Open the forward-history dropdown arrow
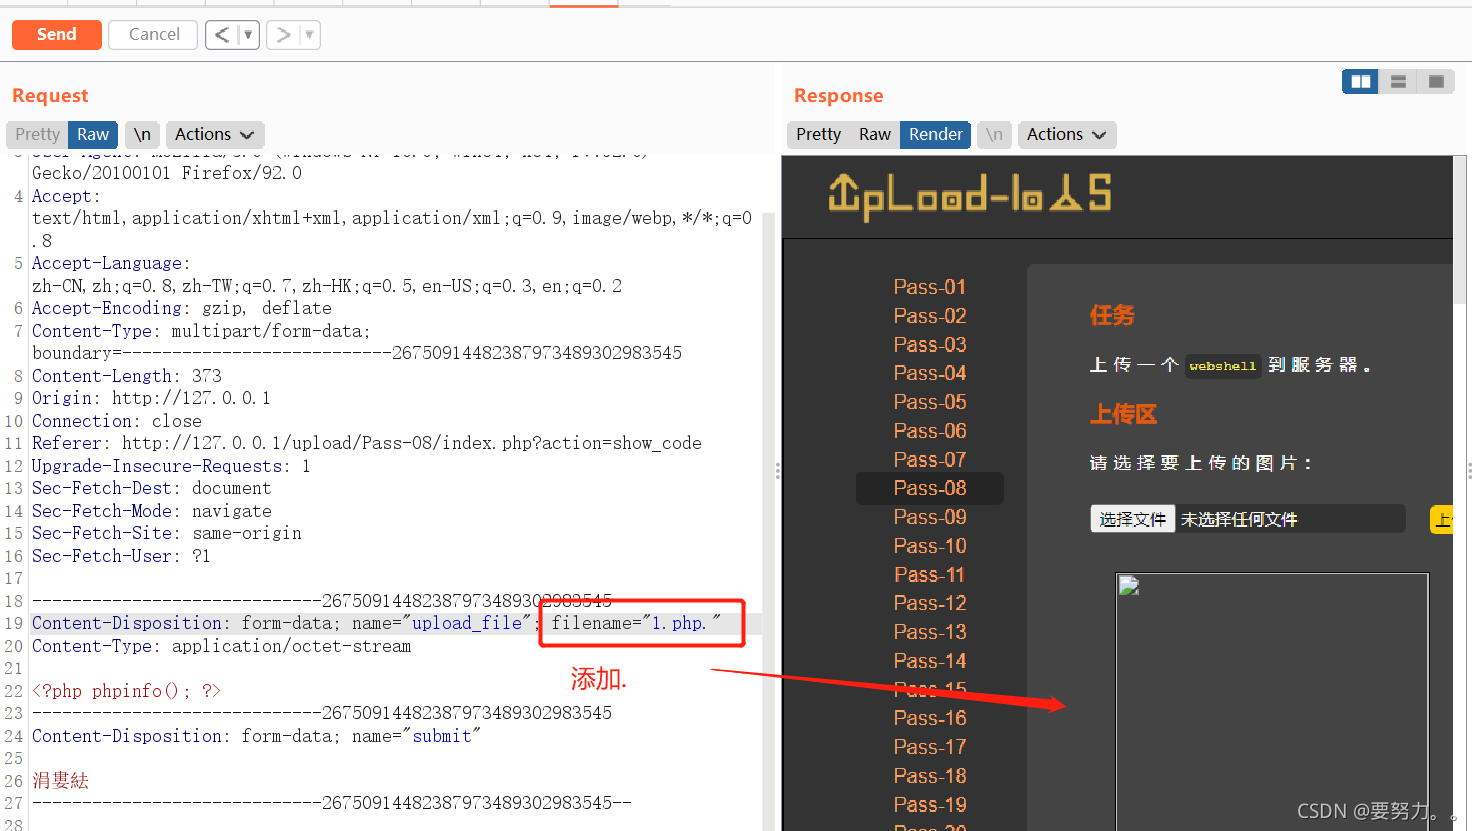This screenshot has width=1472, height=831. click(x=310, y=35)
